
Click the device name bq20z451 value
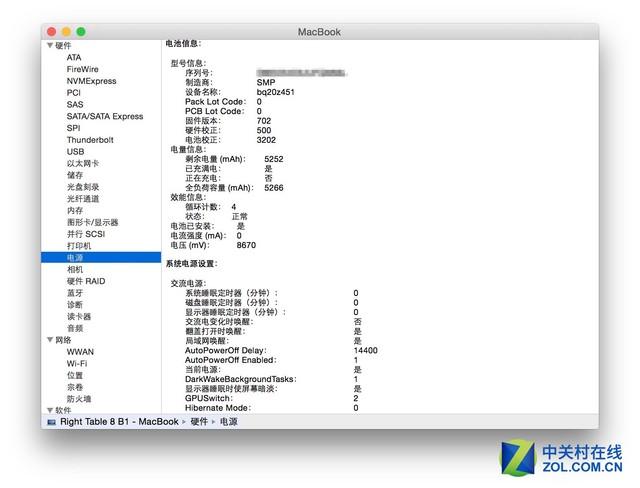click(x=276, y=92)
